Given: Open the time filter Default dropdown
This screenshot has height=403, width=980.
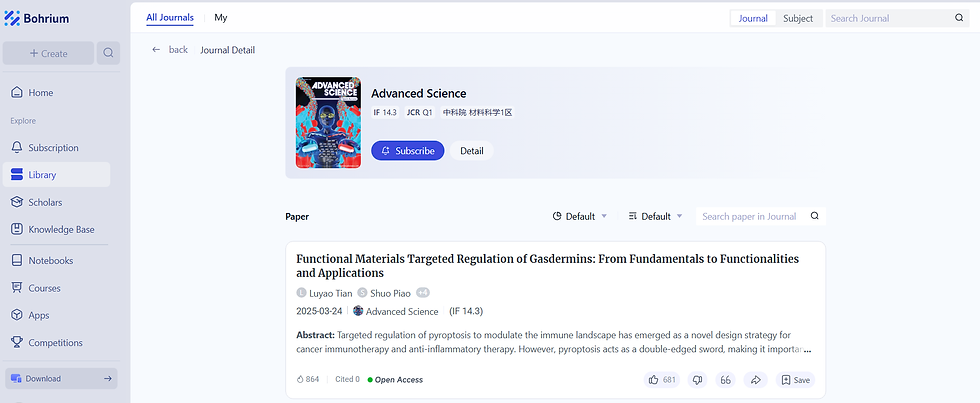Looking at the screenshot, I should pos(580,216).
